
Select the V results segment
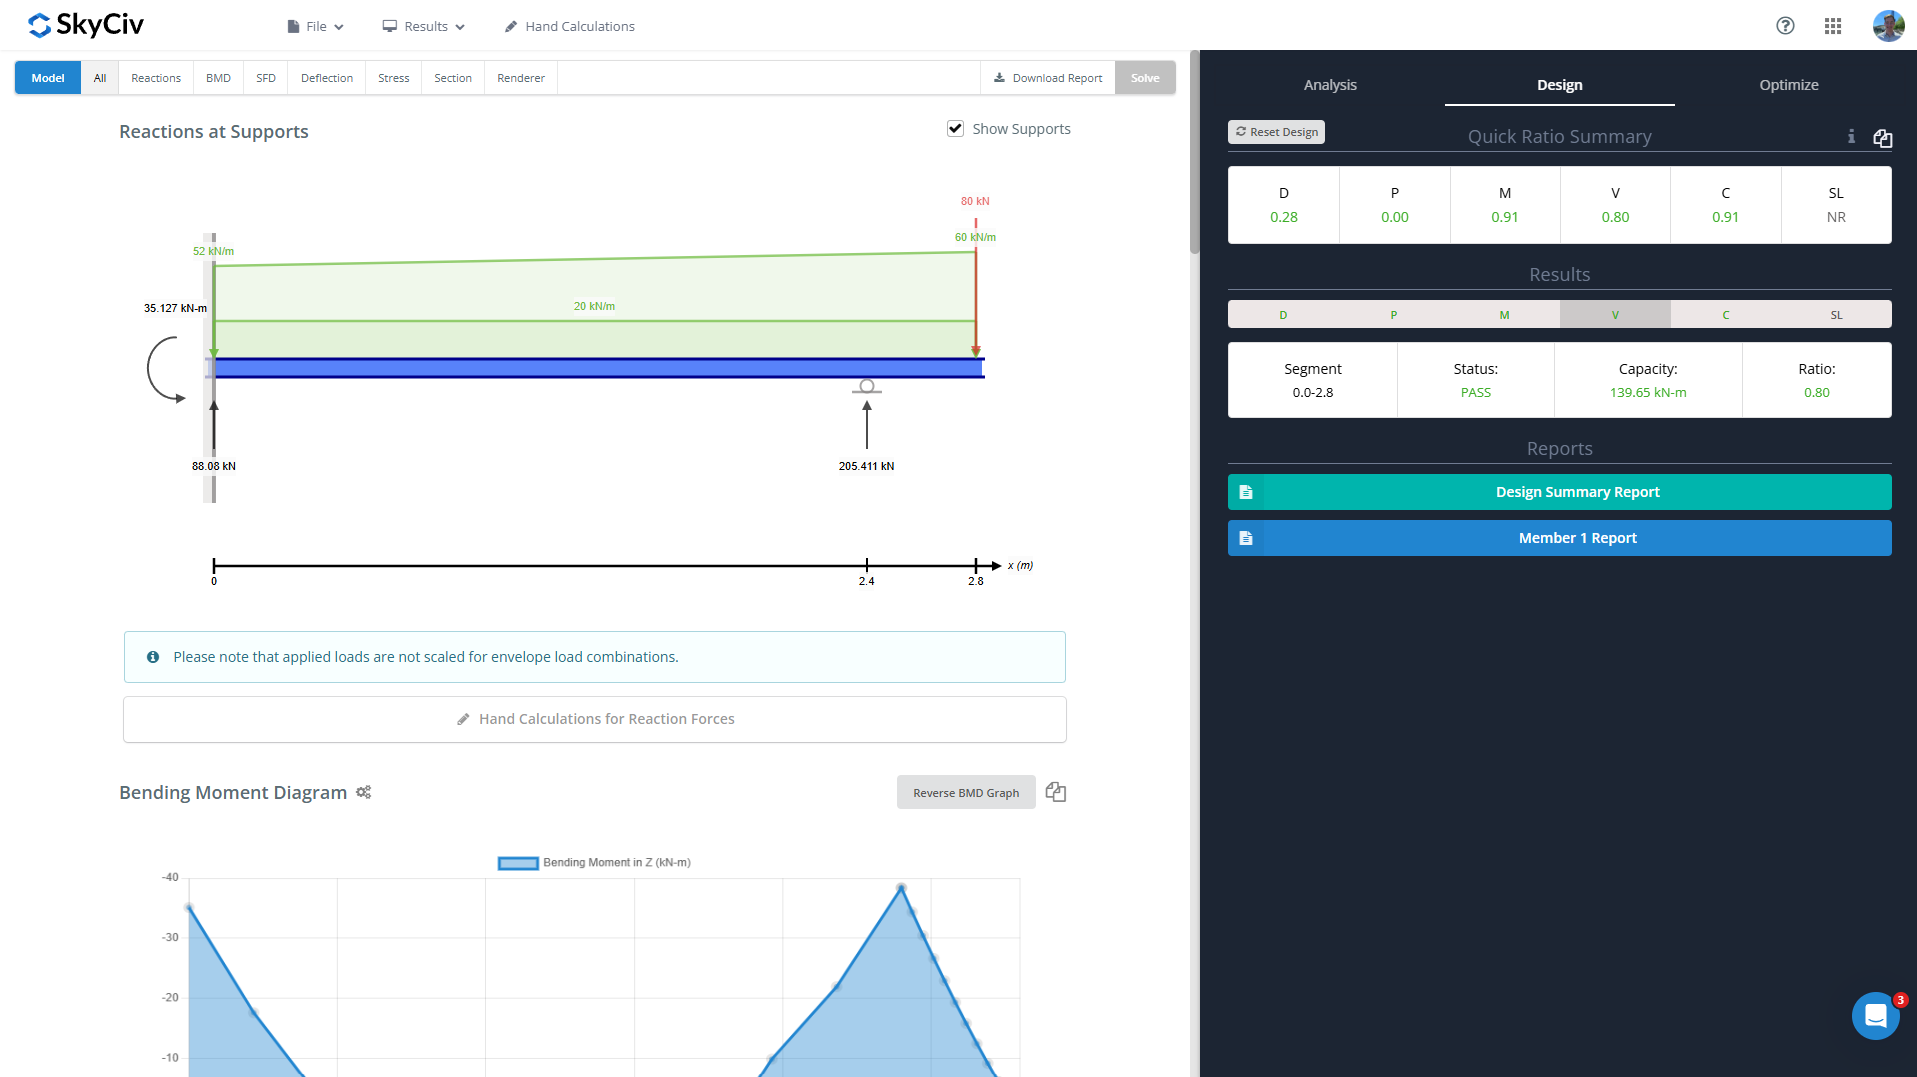(1615, 315)
